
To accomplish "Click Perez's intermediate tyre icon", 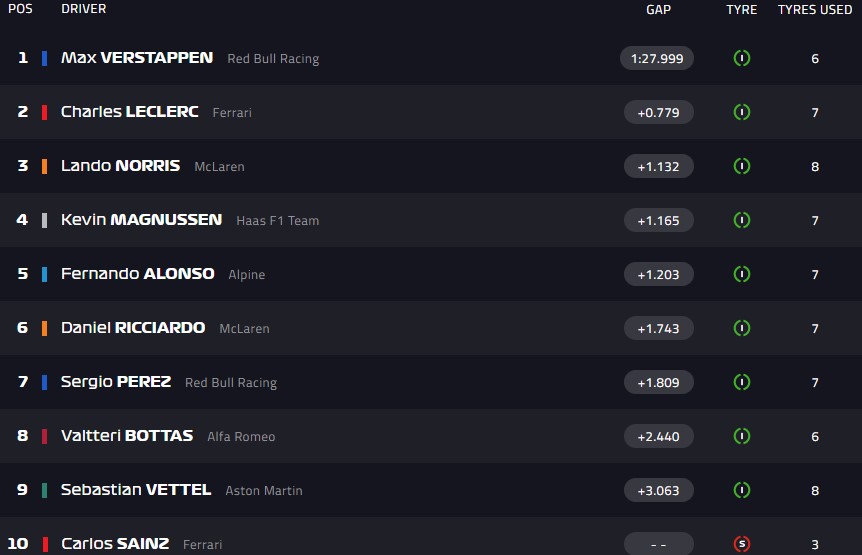I will (x=741, y=382).
